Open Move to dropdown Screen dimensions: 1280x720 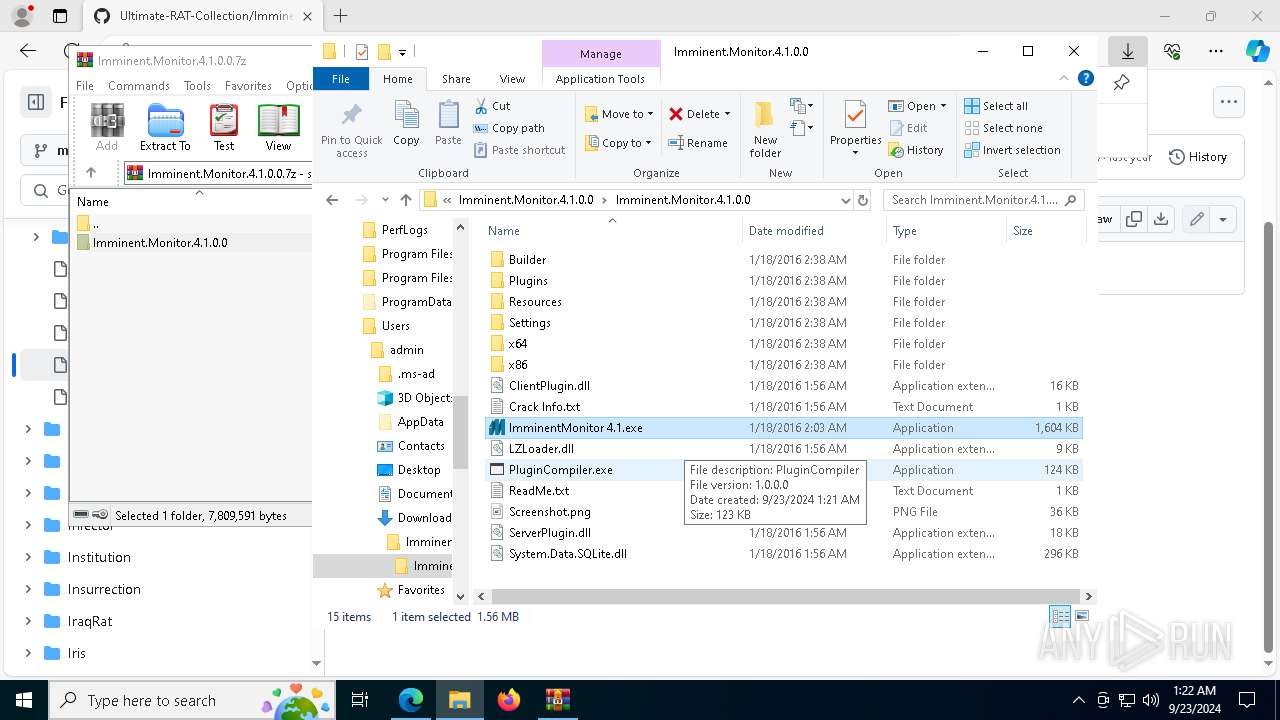click(619, 114)
